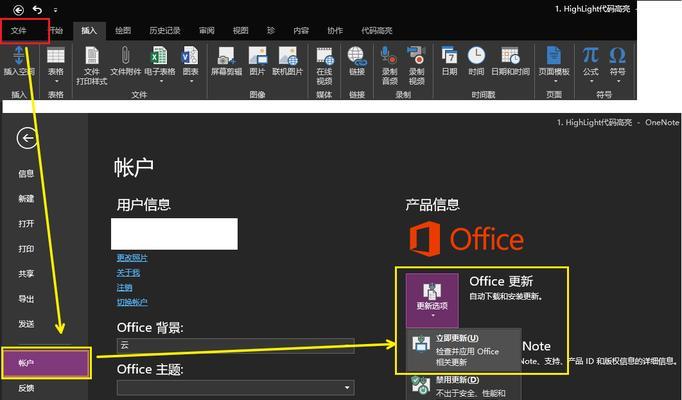Open the 新建 backstage page
Image resolution: width=682 pixels, height=400 pixels.
coord(26,199)
